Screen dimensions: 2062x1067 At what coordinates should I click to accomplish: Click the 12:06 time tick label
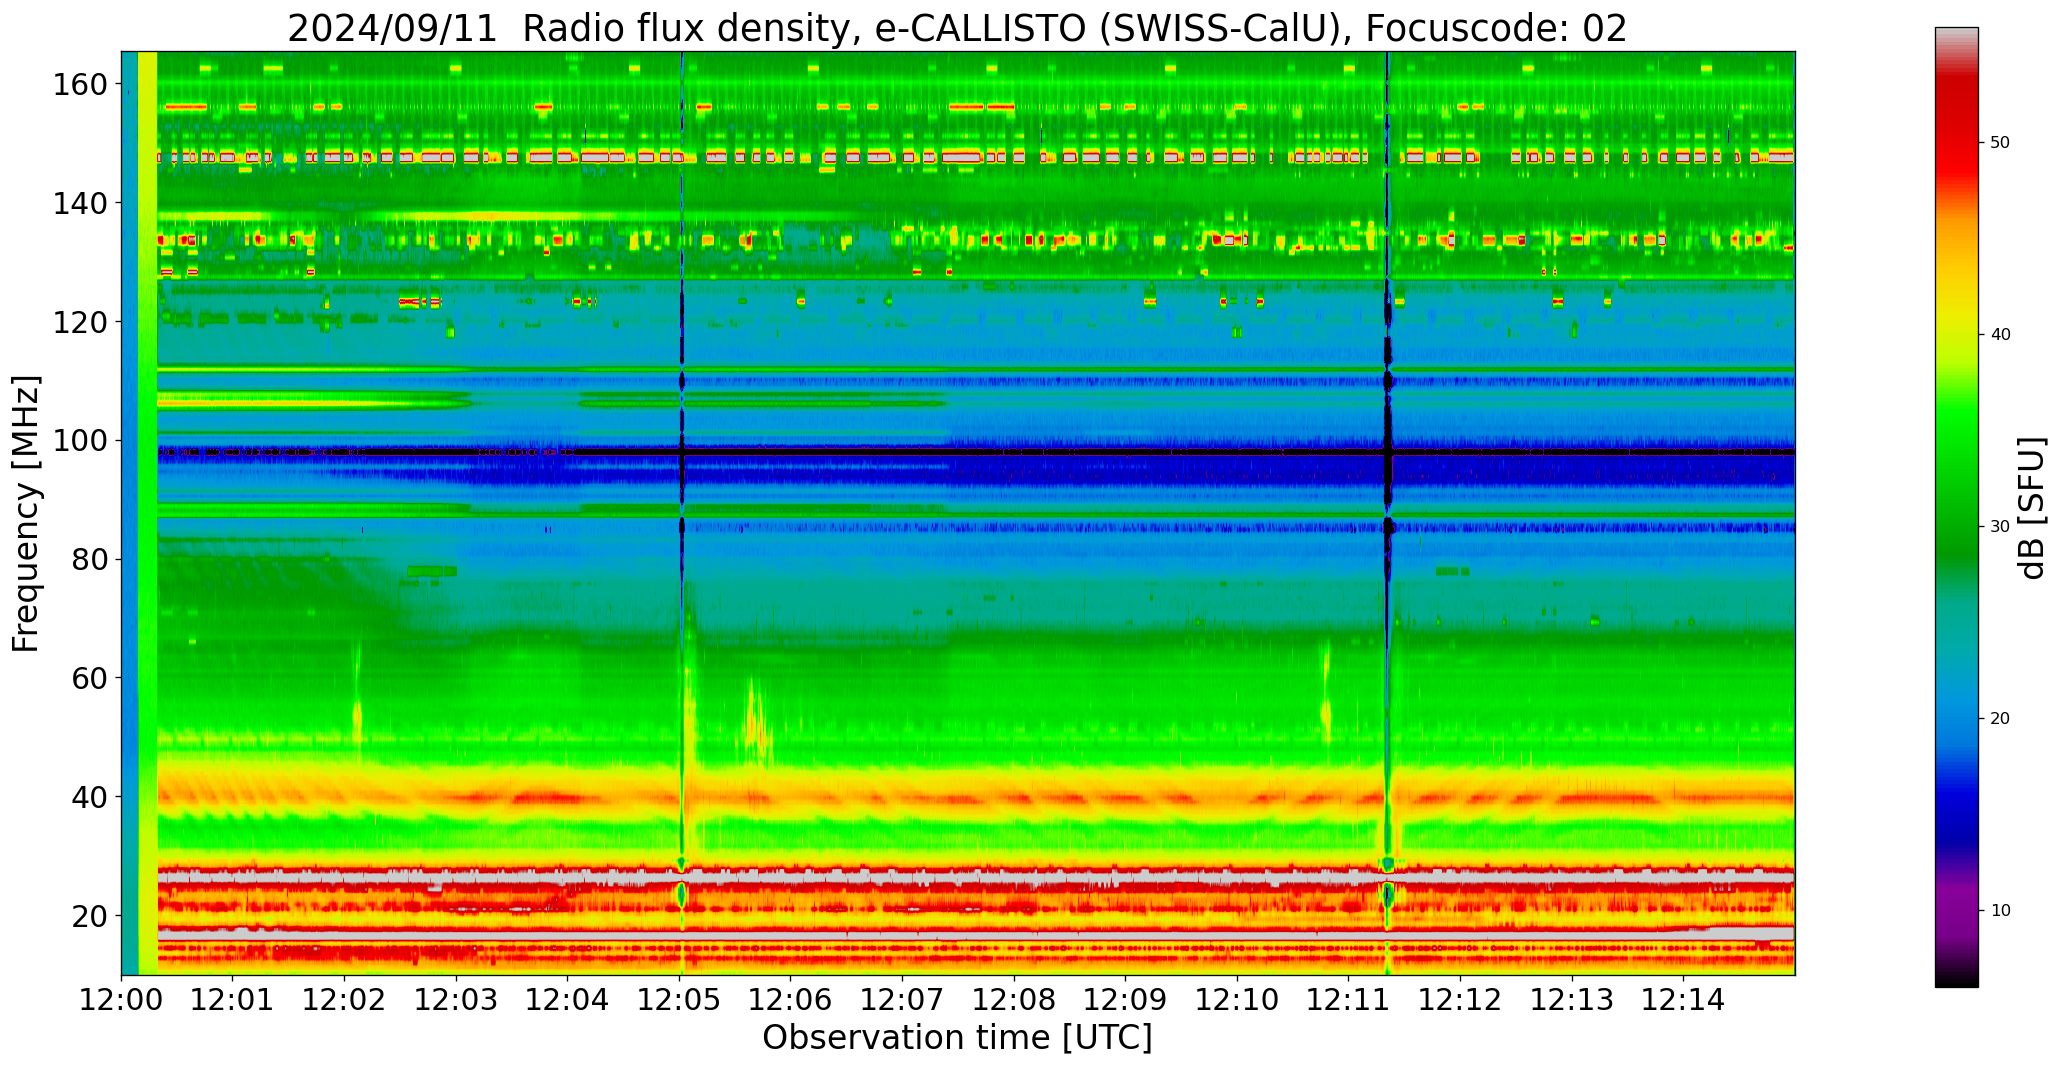[791, 999]
